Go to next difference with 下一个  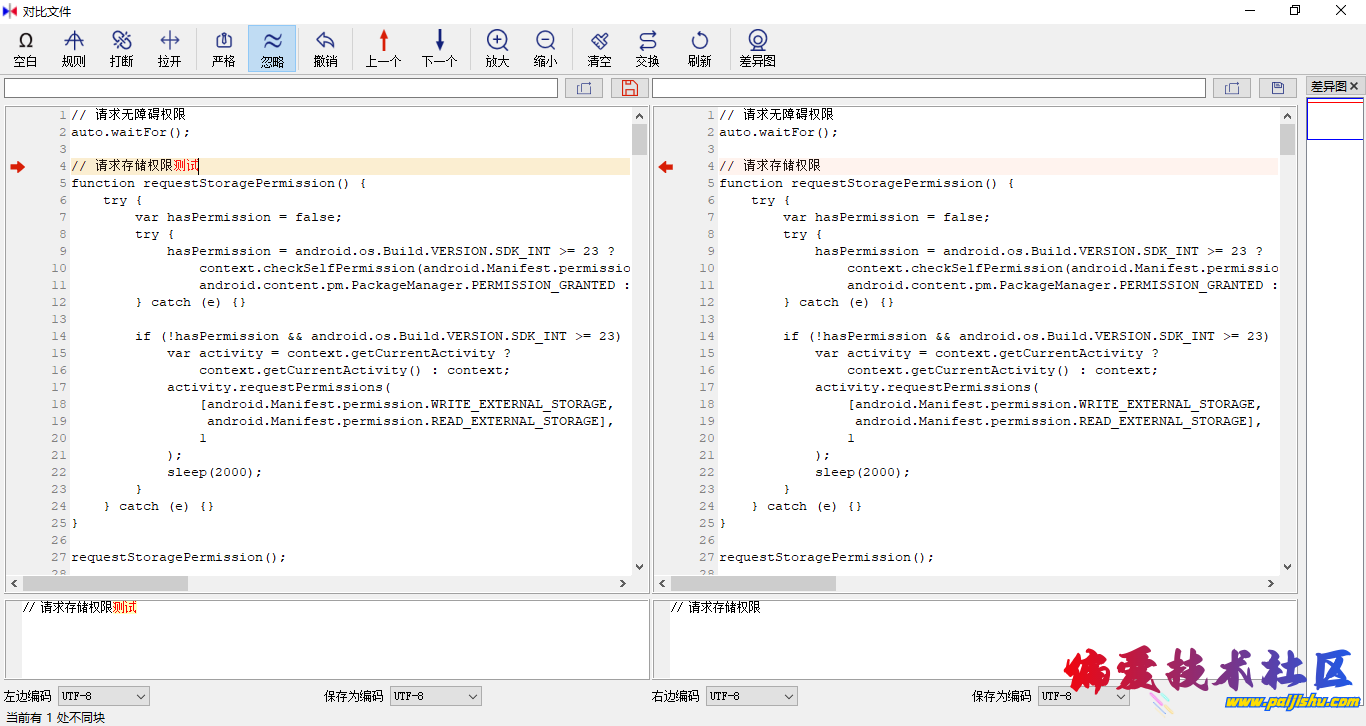pos(439,48)
